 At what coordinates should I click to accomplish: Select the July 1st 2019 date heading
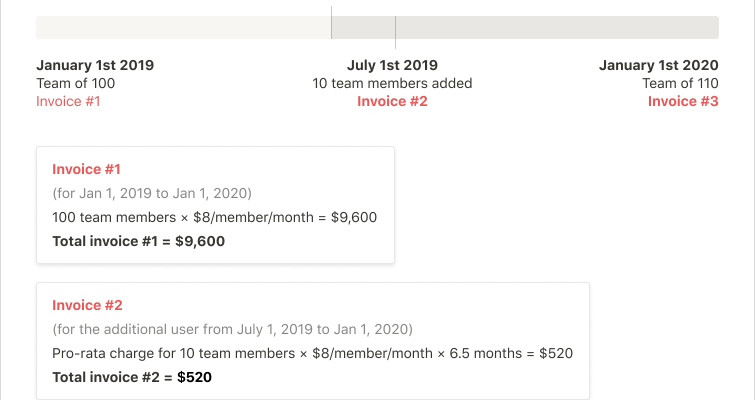coord(392,65)
